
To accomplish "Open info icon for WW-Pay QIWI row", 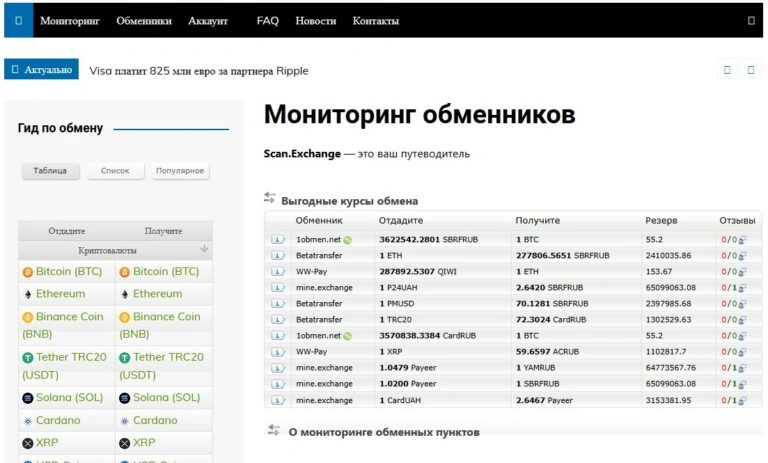I will [278, 271].
